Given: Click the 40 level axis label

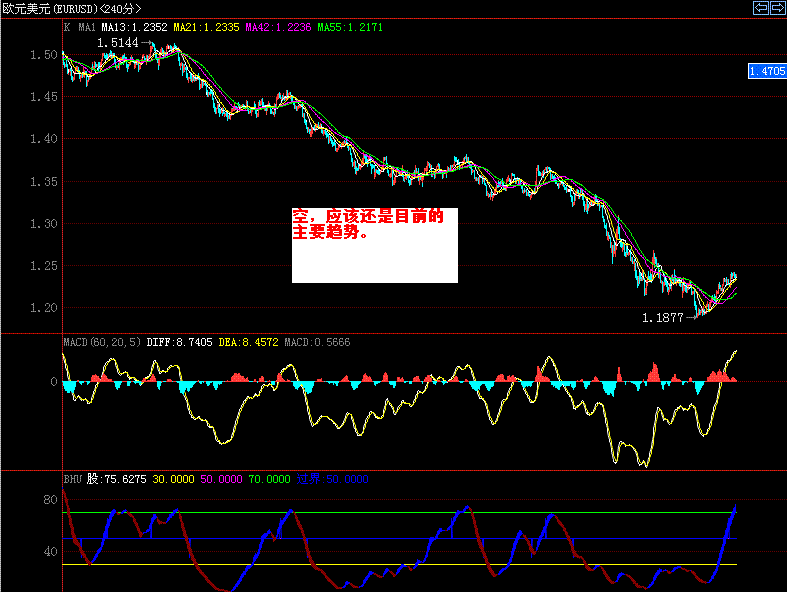Looking at the screenshot, I should pyautogui.click(x=50, y=552).
